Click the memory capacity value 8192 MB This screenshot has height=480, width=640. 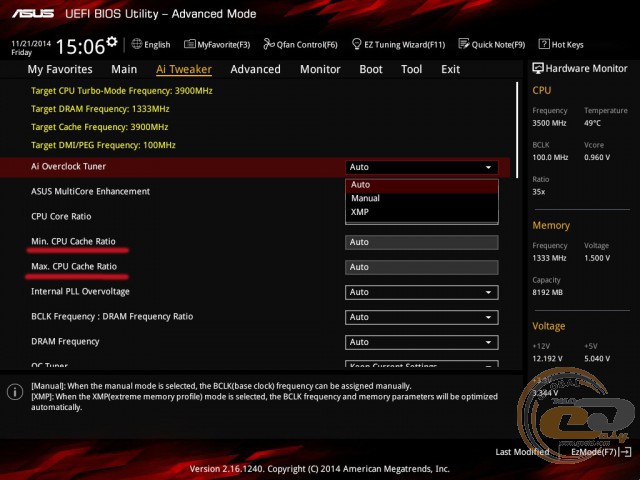tap(547, 293)
